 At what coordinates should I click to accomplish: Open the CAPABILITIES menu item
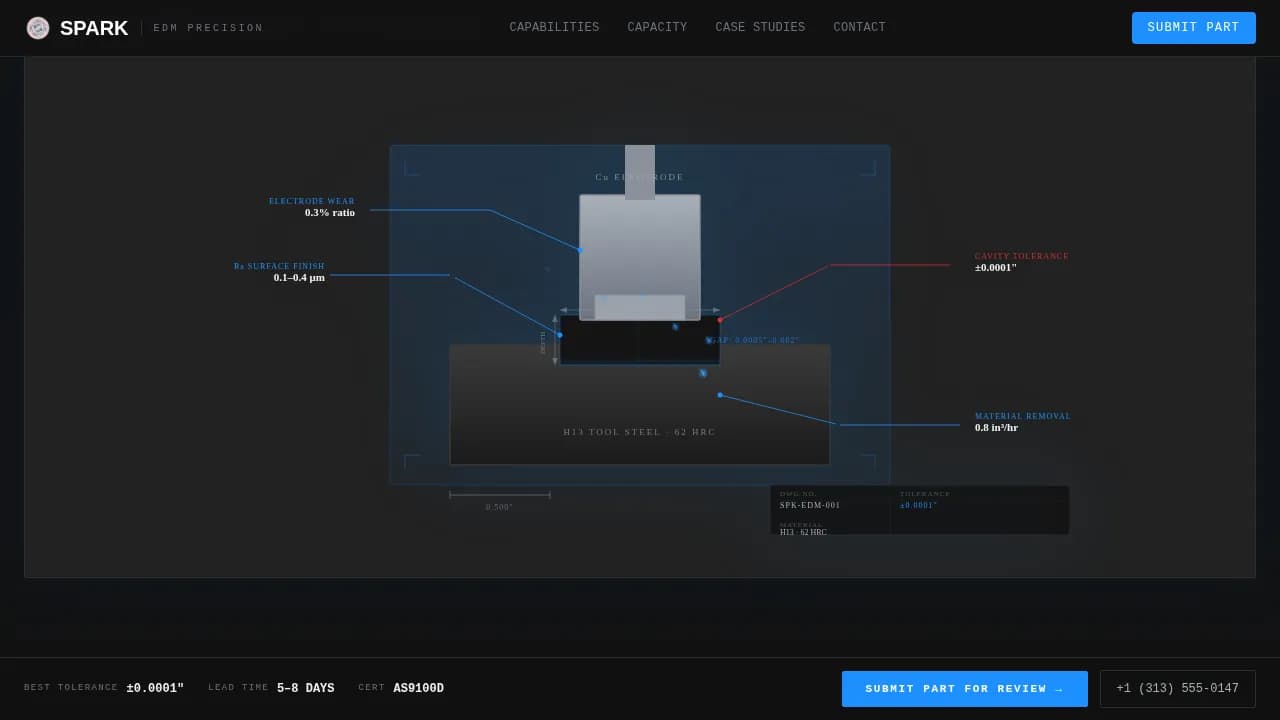point(554,27)
